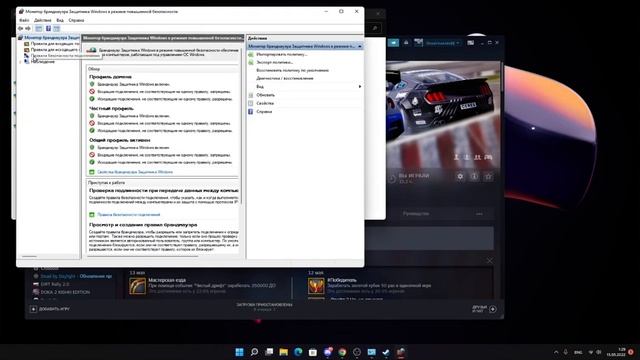Collapse the Actions pane section header arrow
The width and height of the screenshot is (640, 360).
coord(360,47)
